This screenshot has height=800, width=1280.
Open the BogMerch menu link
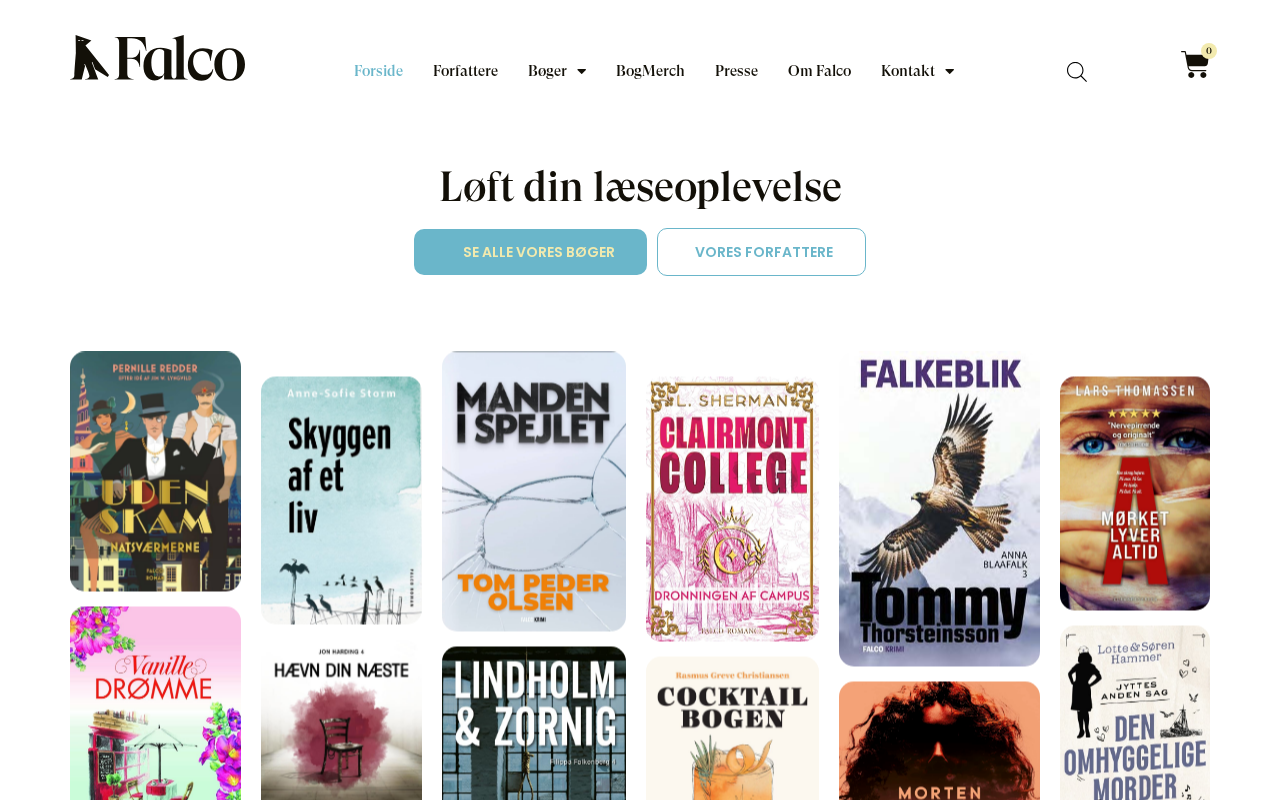[x=650, y=71]
